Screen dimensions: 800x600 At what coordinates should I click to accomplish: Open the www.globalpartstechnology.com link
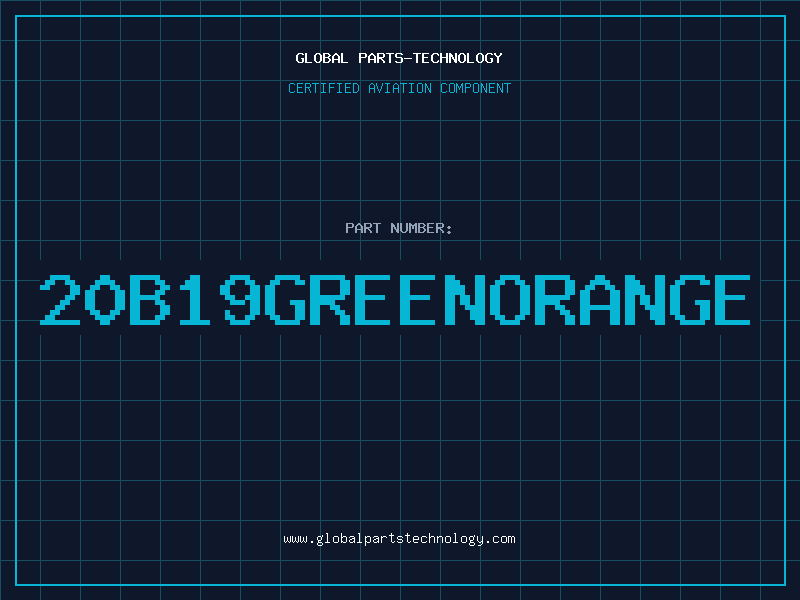click(x=399, y=539)
